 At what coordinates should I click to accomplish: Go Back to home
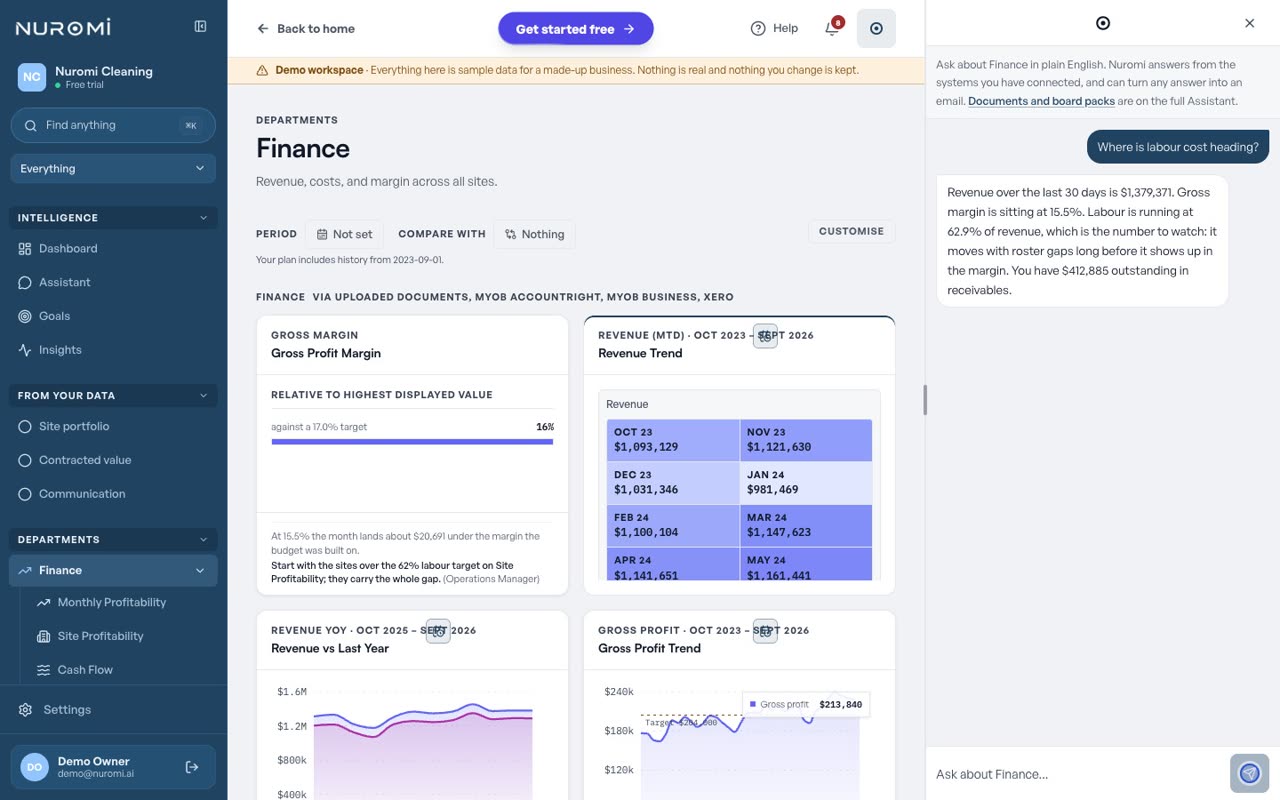306,29
